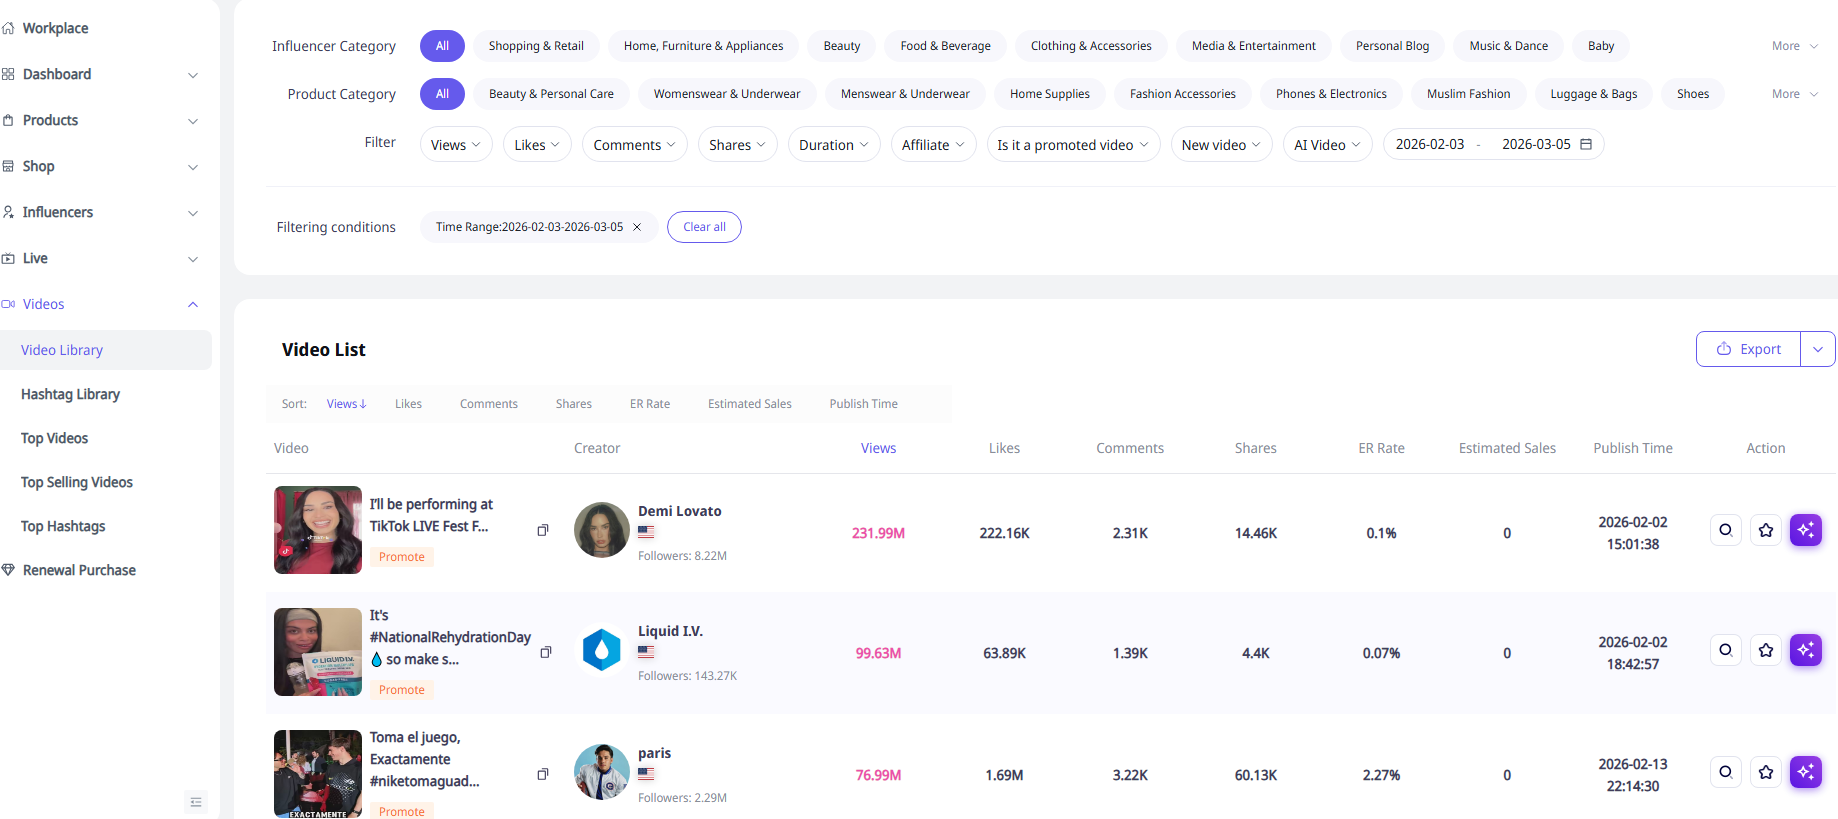Select Beauty influencer category chip
Image resolution: width=1838 pixels, height=819 pixels.
pos(841,46)
